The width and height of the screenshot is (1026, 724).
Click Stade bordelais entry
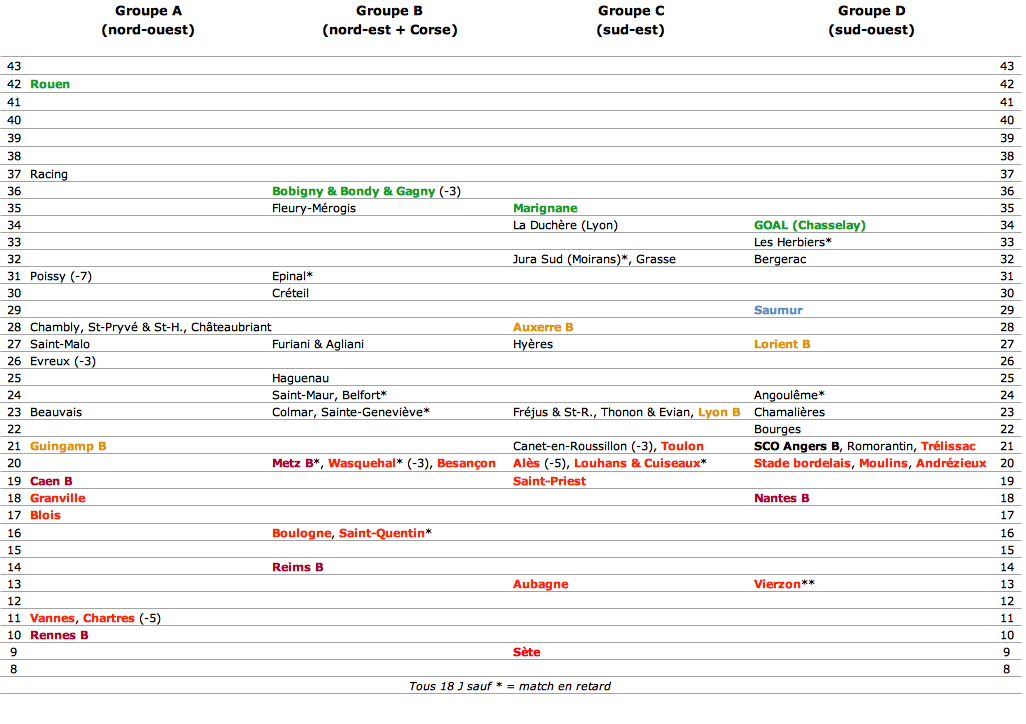[802, 463]
